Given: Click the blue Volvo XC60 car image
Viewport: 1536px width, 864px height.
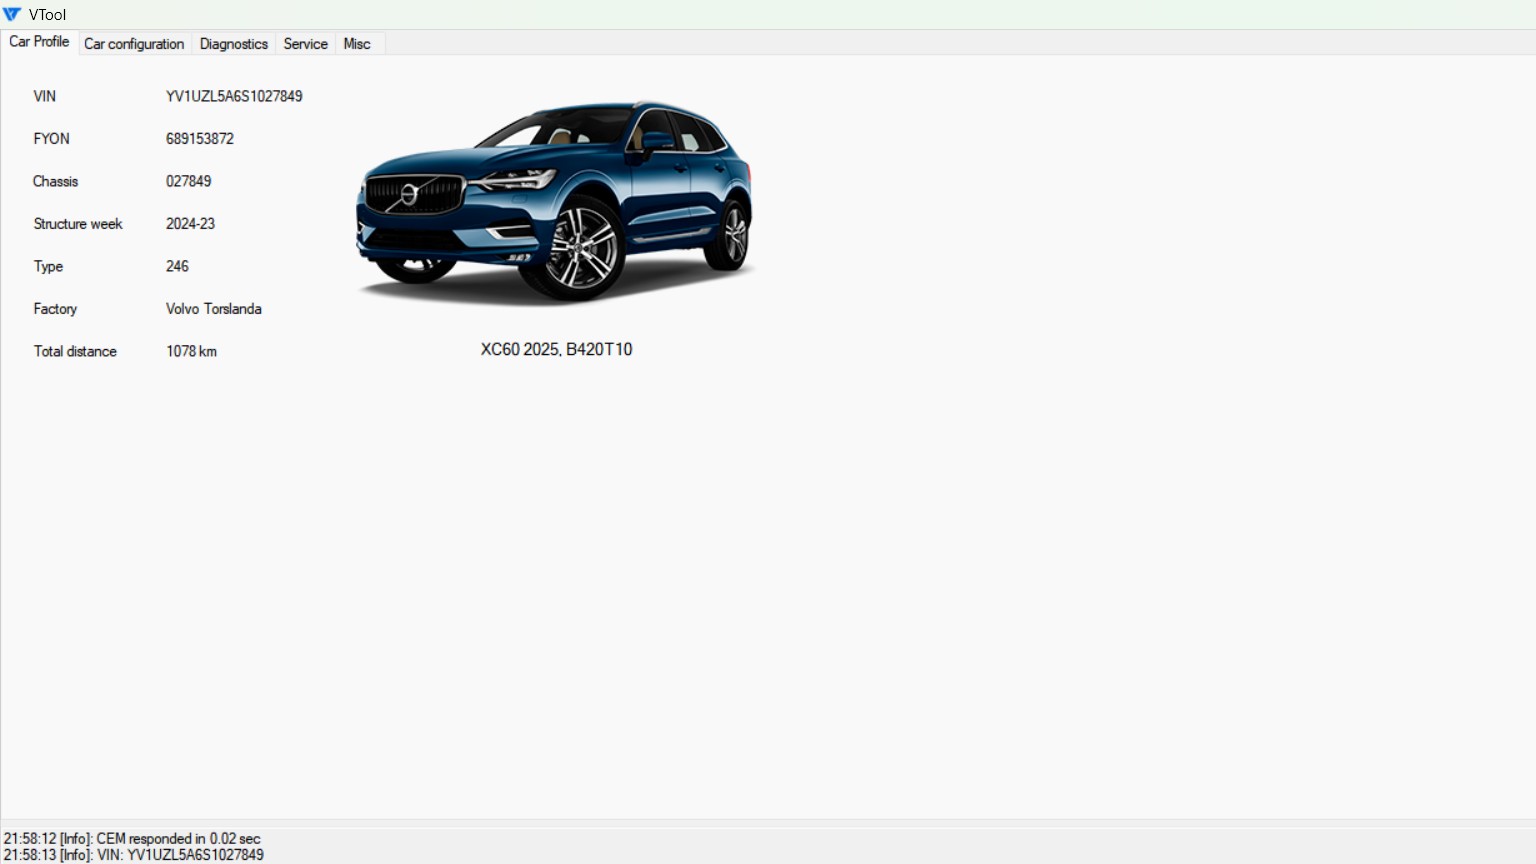Looking at the screenshot, I should point(555,200).
